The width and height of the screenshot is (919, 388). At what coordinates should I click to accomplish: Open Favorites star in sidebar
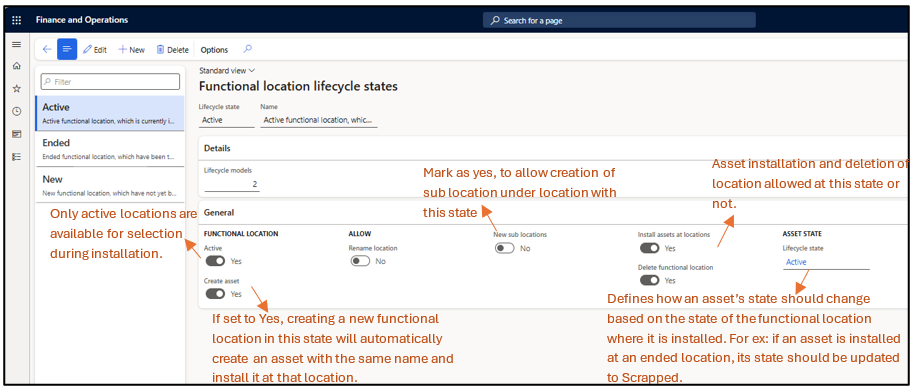[x=16, y=89]
